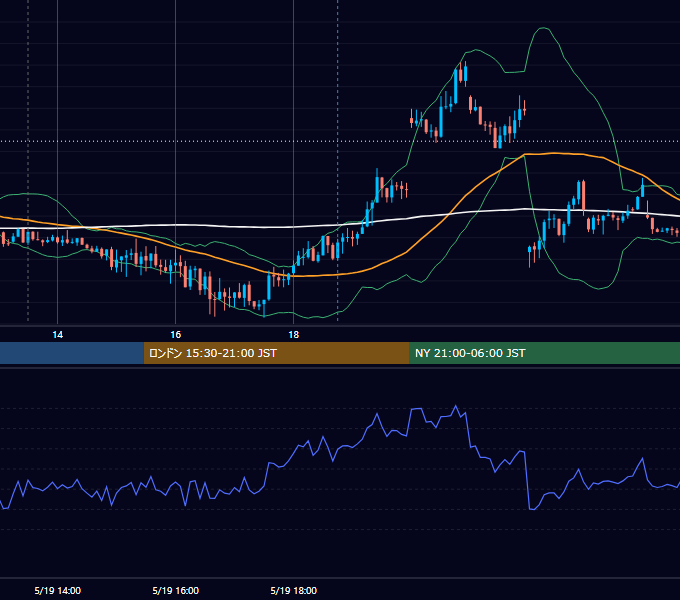Click the 18 time axis label
Image resolution: width=680 pixels, height=600 pixels.
click(x=294, y=335)
